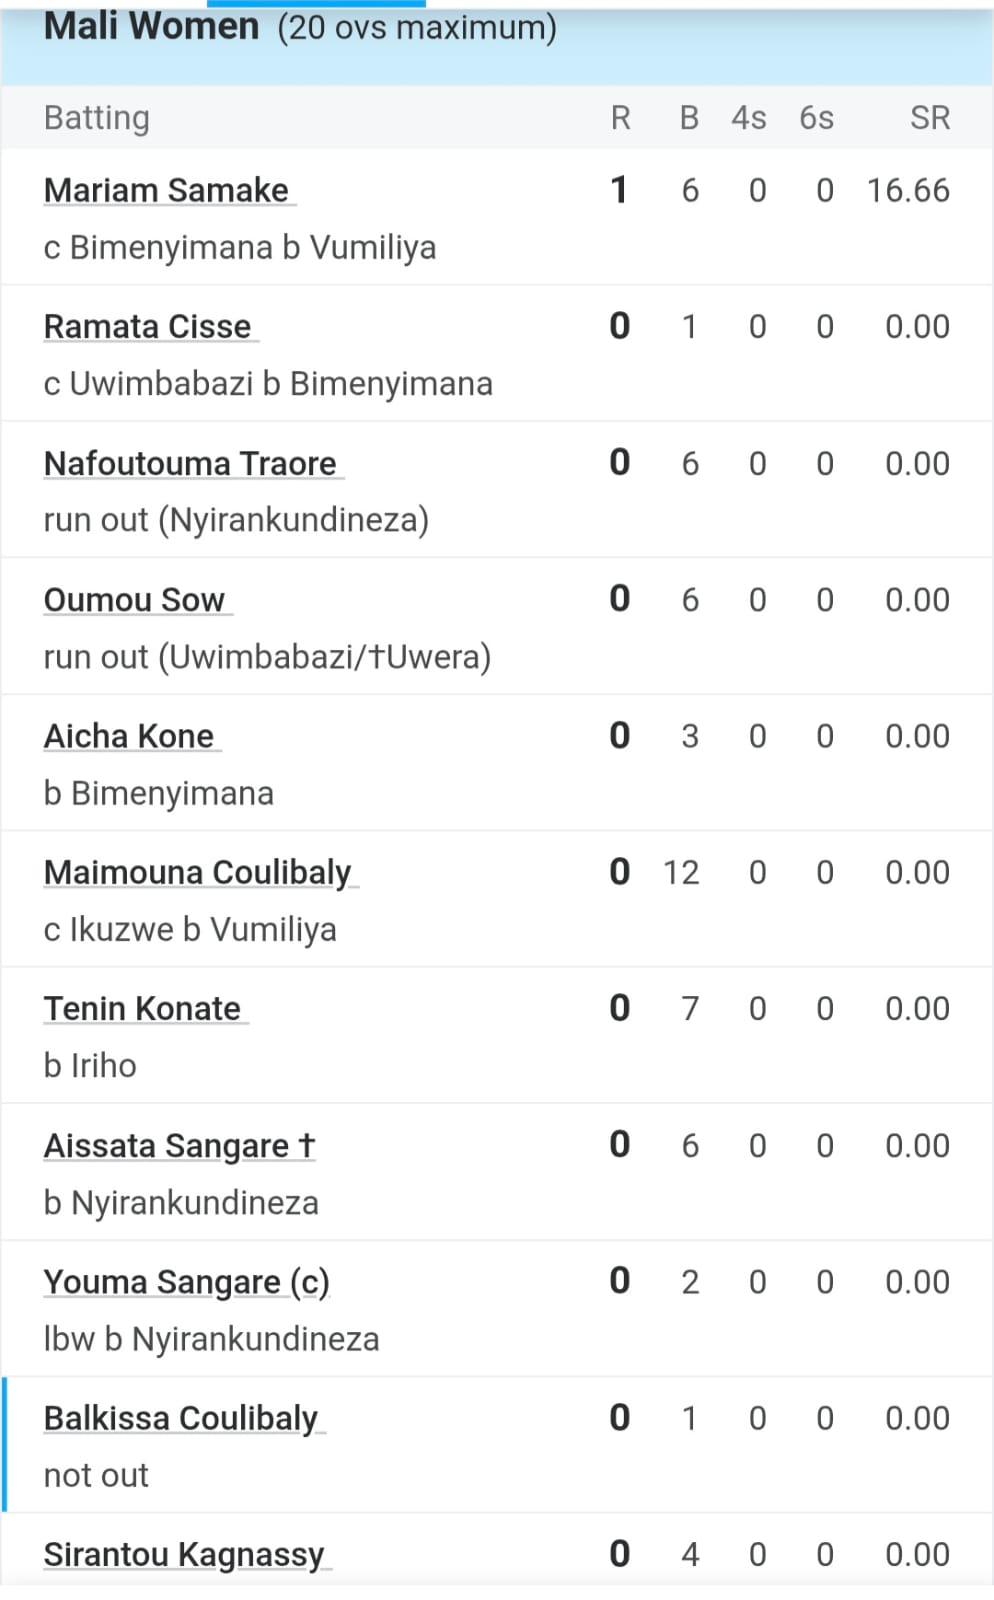994x1600 pixels.
Task: Click Tenin Konate's name
Action: click(142, 1008)
